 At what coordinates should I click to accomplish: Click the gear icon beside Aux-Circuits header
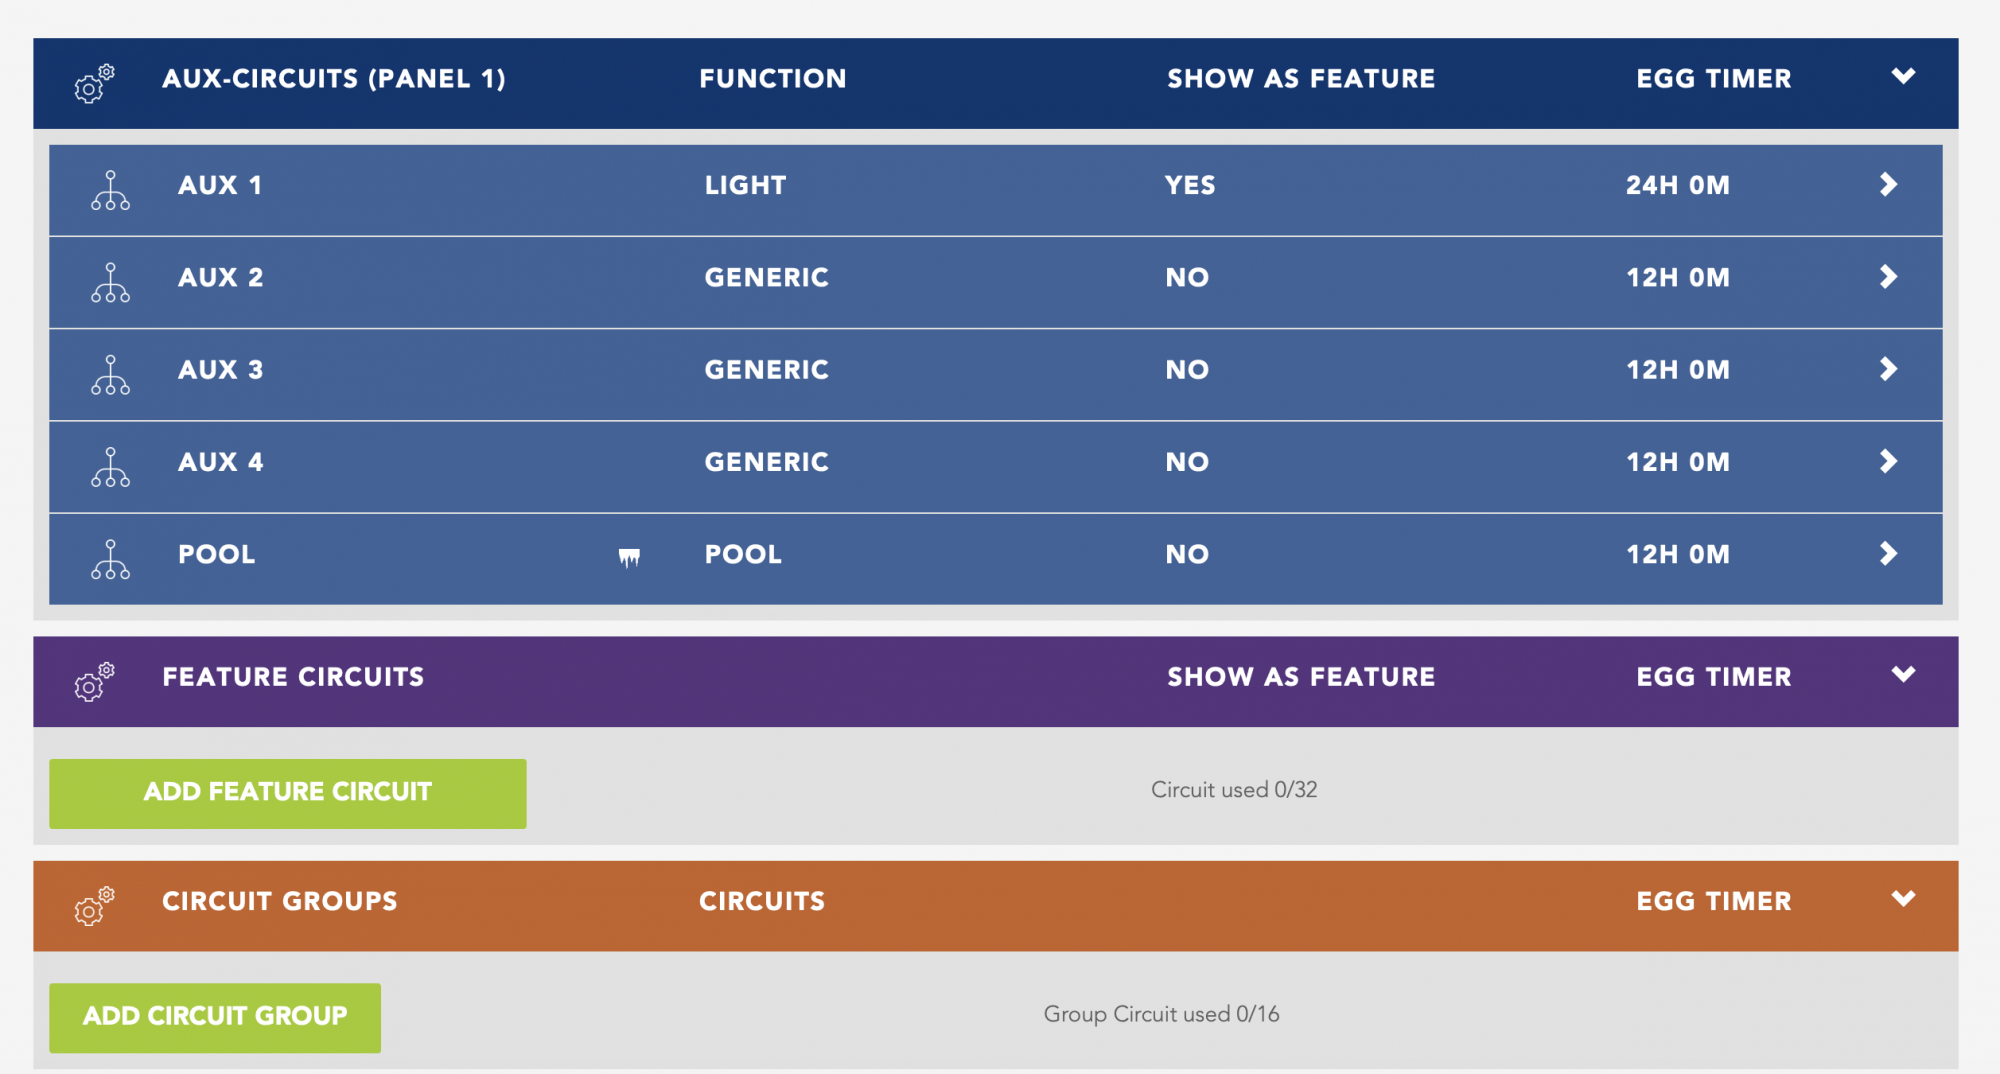(x=94, y=84)
